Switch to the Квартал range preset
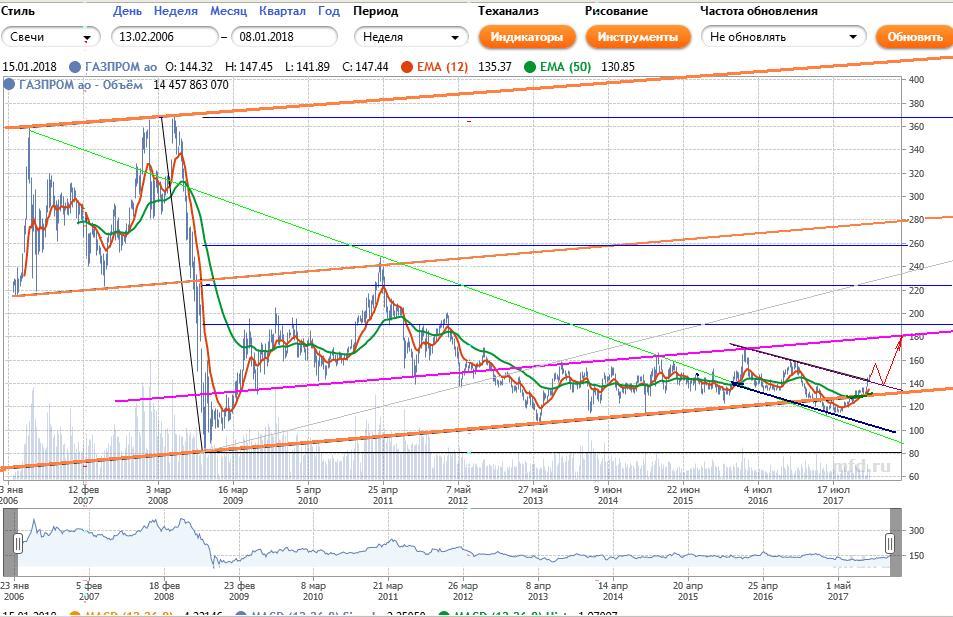 pos(282,11)
